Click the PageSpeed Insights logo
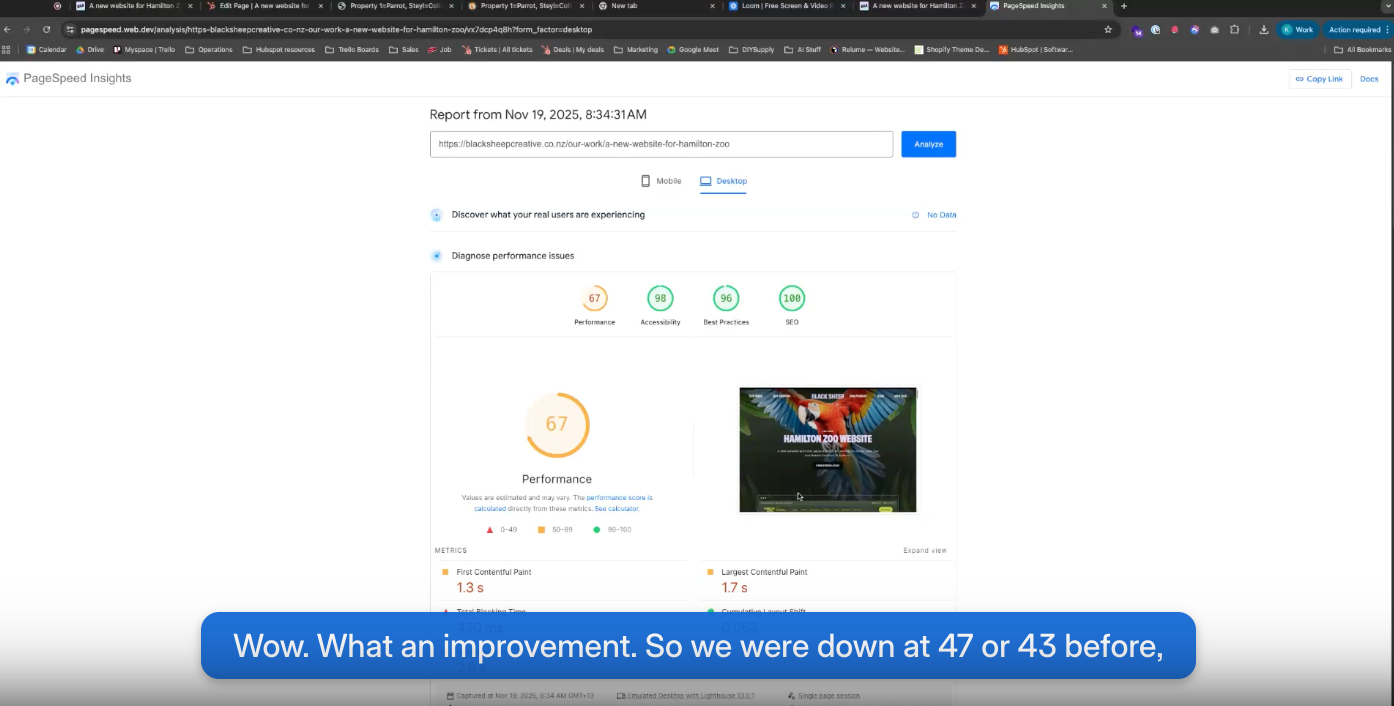The image size is (1394, 706). coord(68,78)
